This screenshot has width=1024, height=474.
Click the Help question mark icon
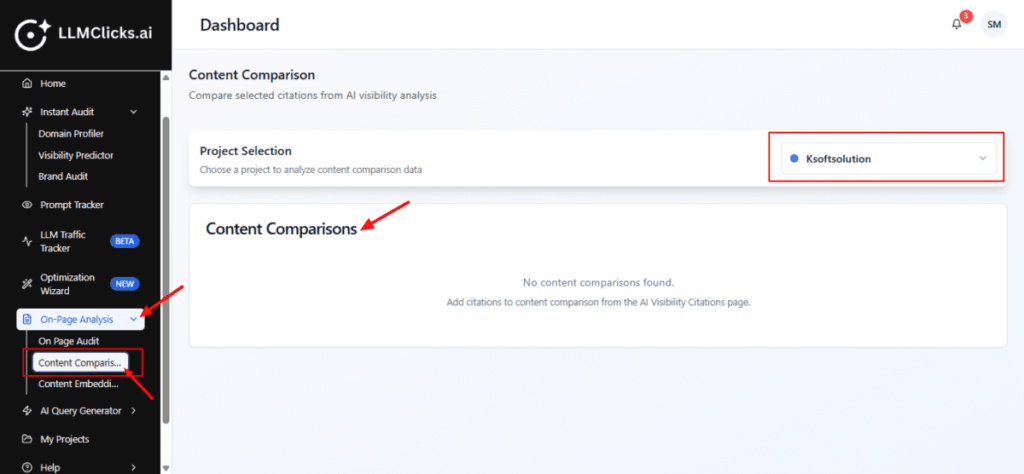(27, 467)
